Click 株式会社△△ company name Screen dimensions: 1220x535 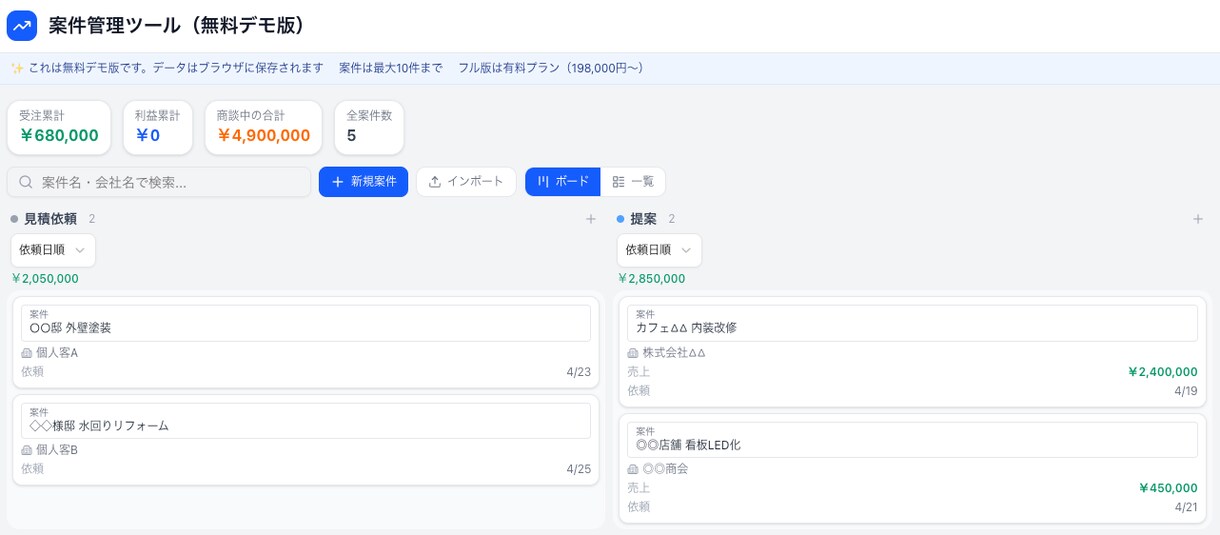point(674,353)
